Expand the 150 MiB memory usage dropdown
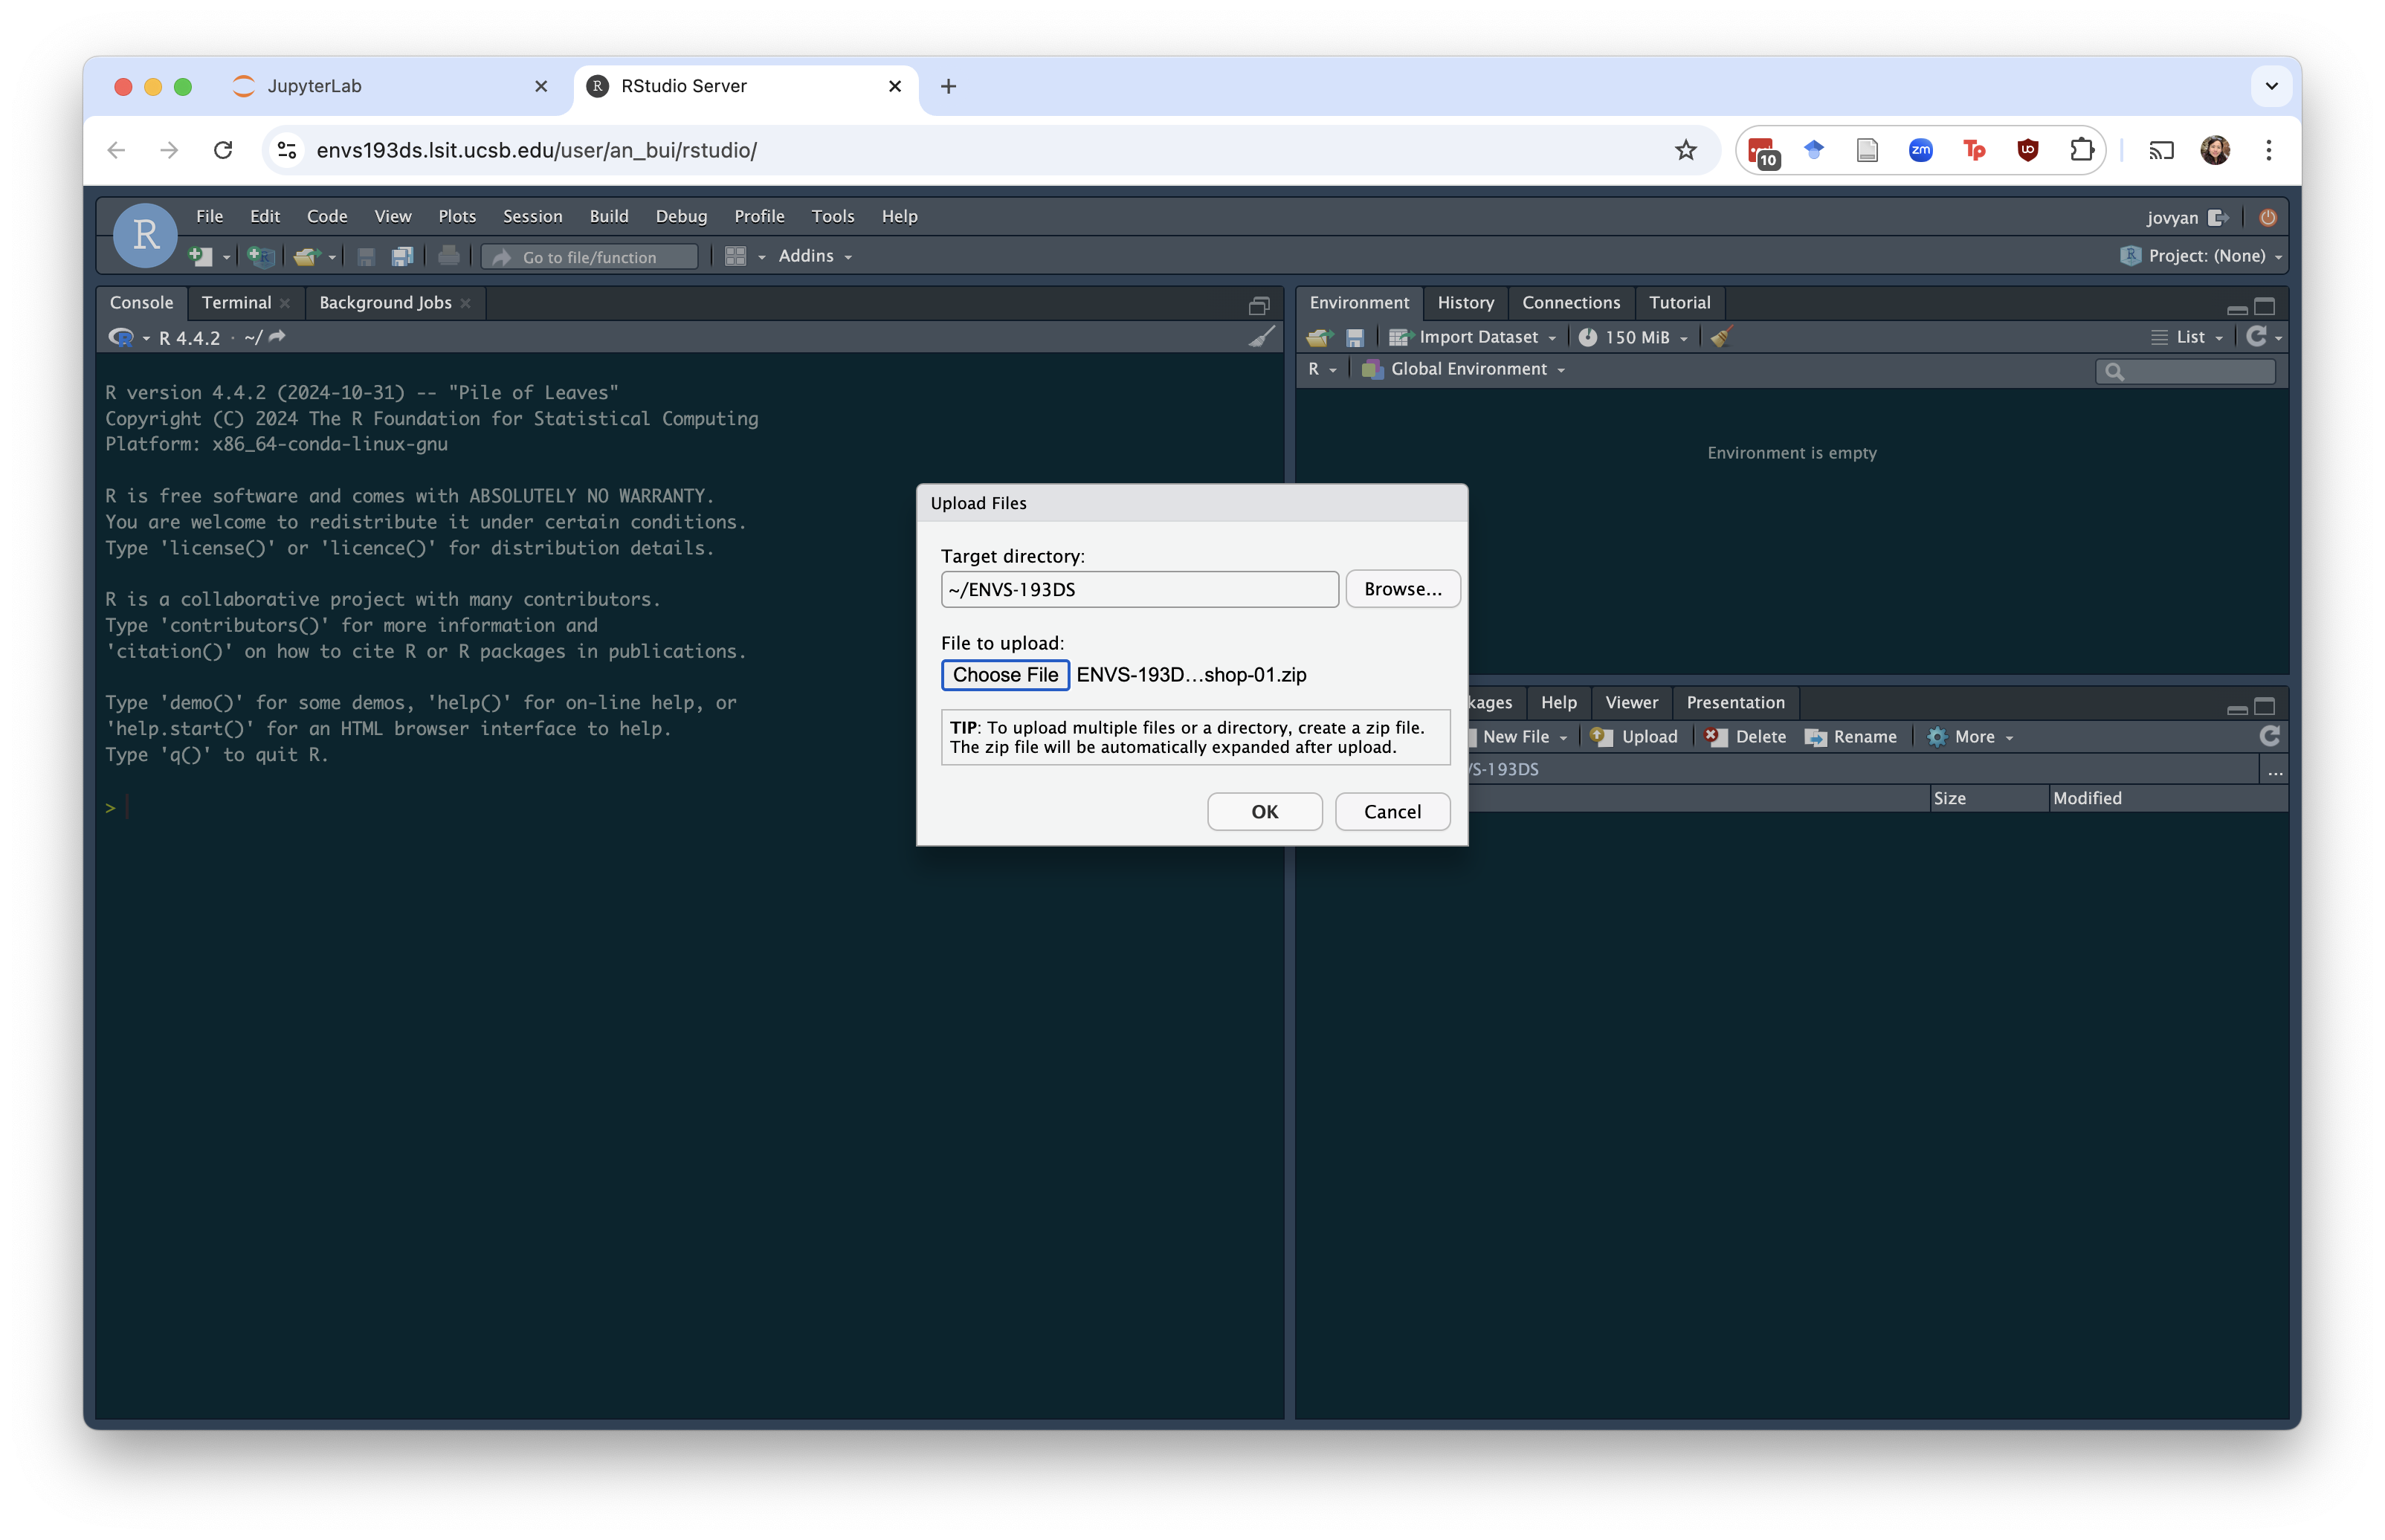 [1636, 337]
